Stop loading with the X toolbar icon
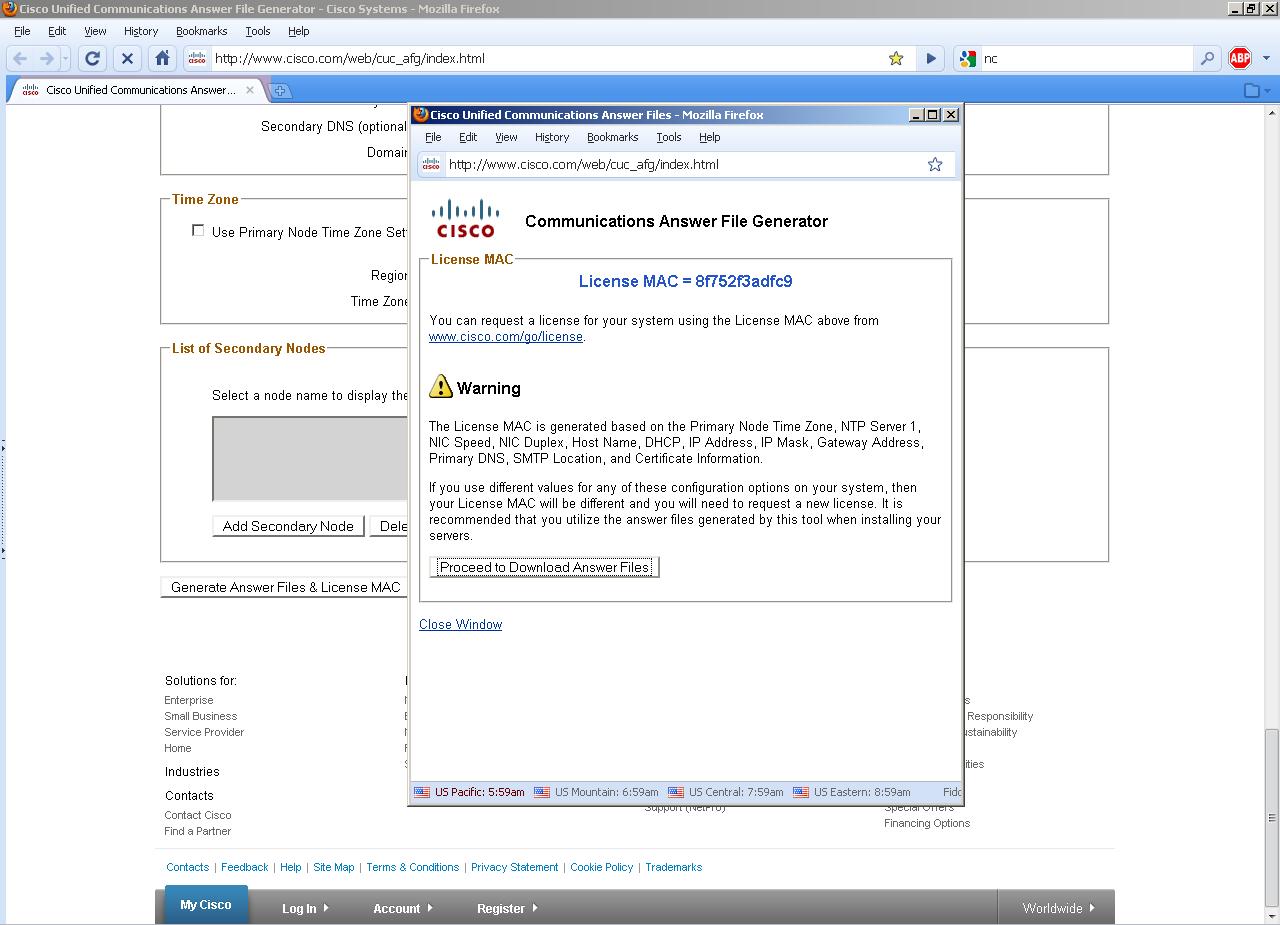Viewport: 1280px width, 925px height. [127, 59]
